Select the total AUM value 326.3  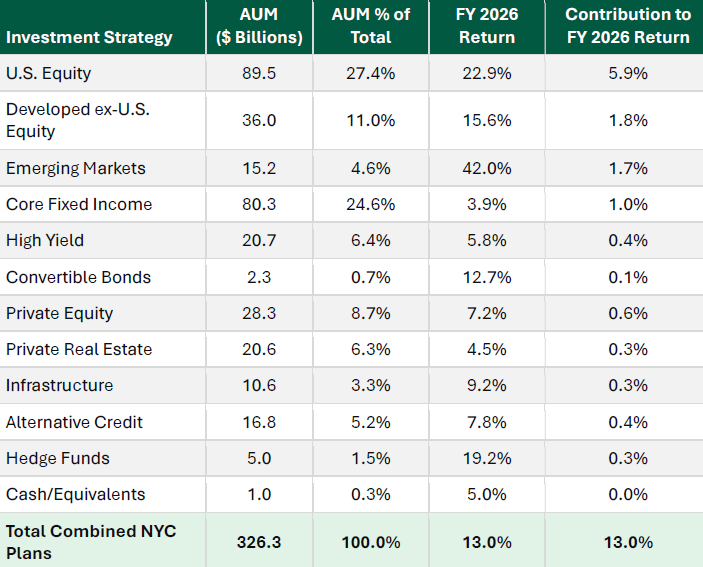tap(259, 542)
